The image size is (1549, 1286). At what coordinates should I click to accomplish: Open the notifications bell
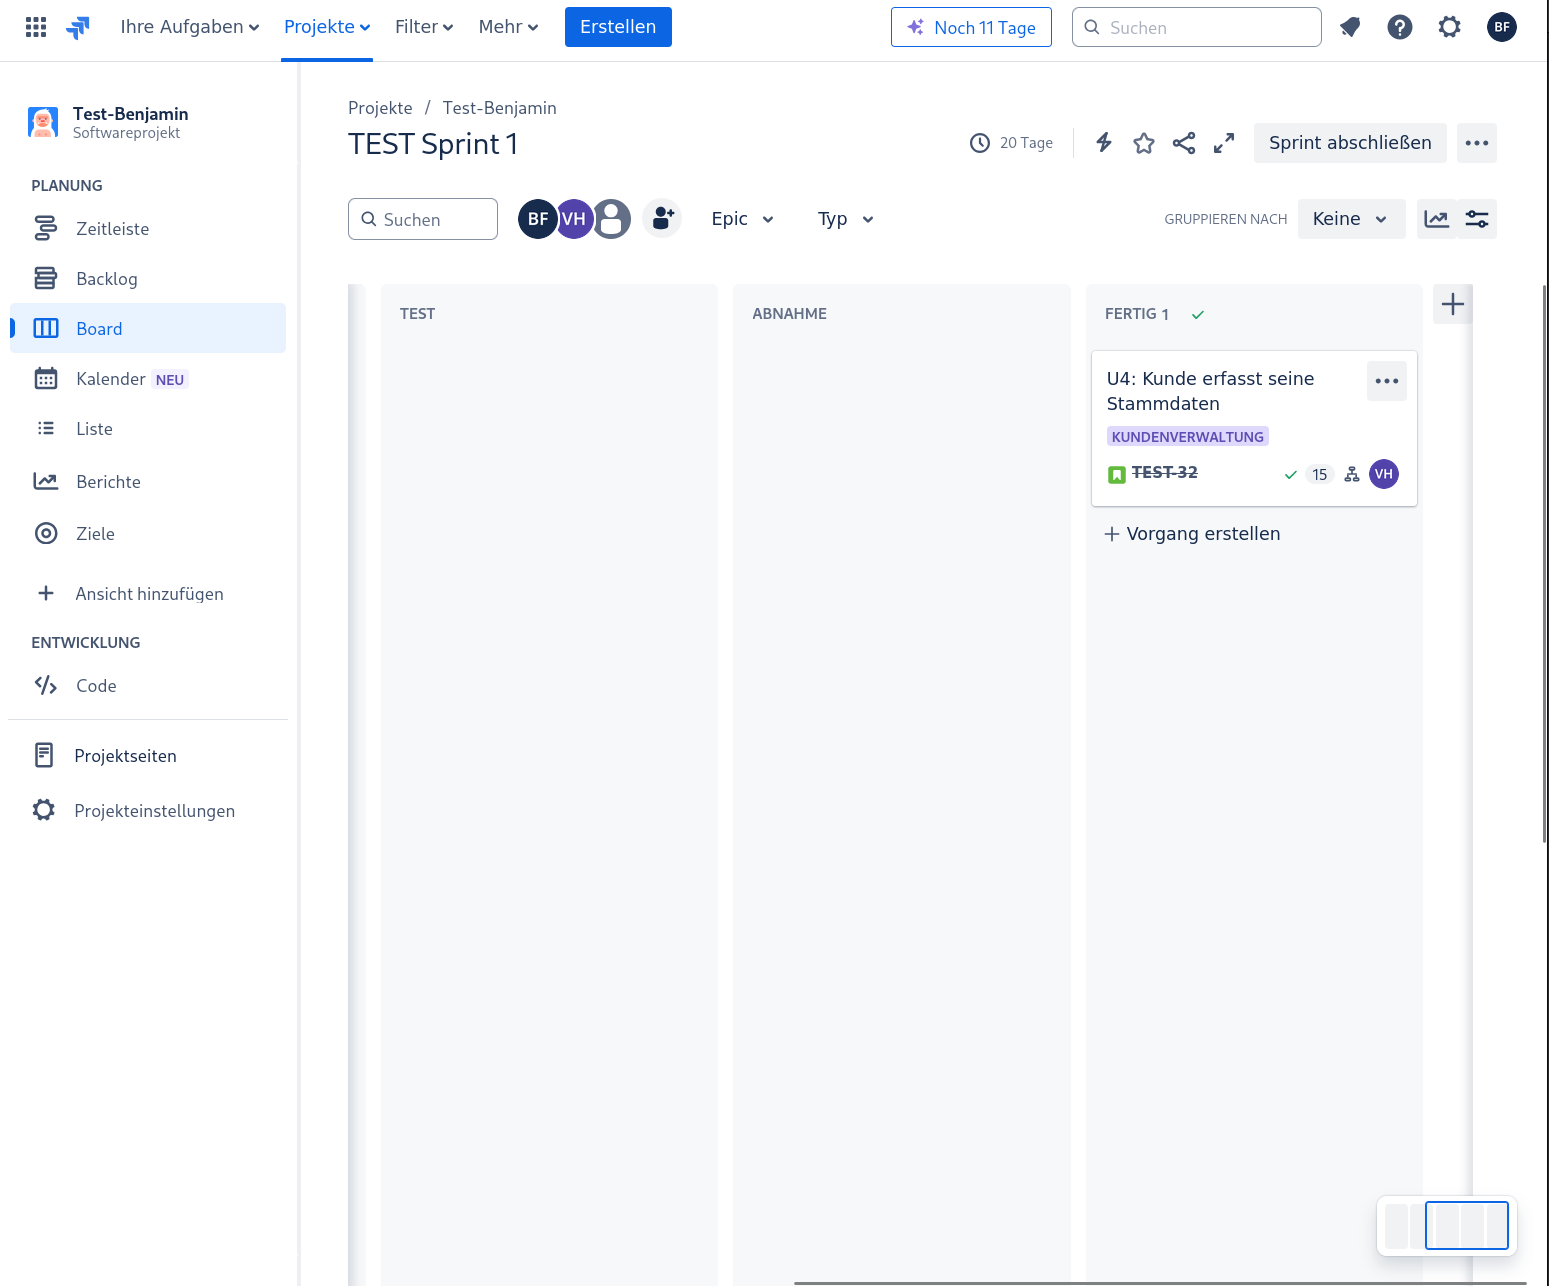point(1350,27)
